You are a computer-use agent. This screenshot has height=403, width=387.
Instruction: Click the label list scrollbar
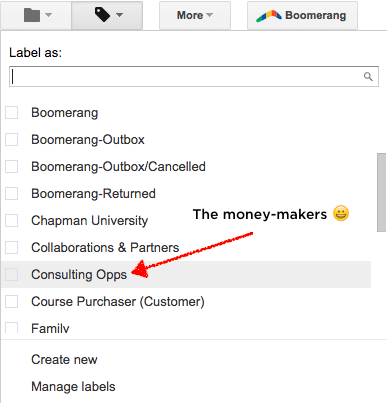point(381,192)
